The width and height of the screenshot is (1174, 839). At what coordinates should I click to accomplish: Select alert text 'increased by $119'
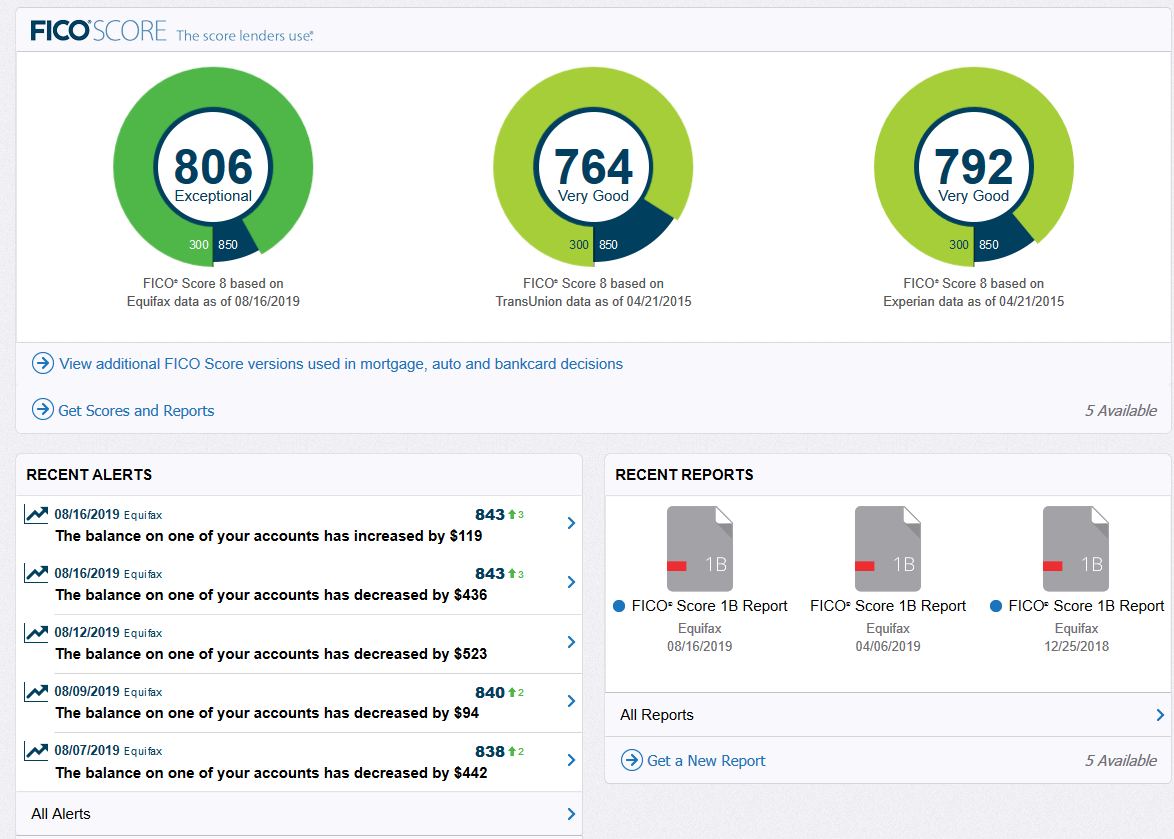(x=418, y=536)
